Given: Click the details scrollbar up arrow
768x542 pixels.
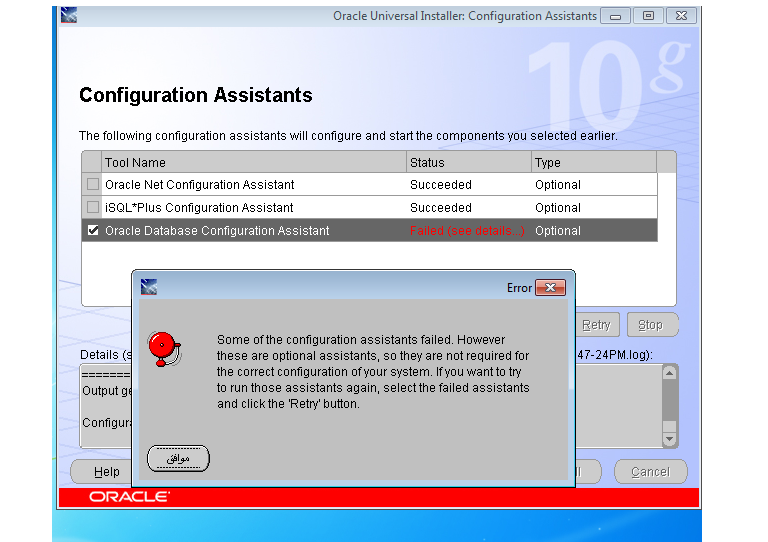Looking at the screenshot, I should click(669, 373).
